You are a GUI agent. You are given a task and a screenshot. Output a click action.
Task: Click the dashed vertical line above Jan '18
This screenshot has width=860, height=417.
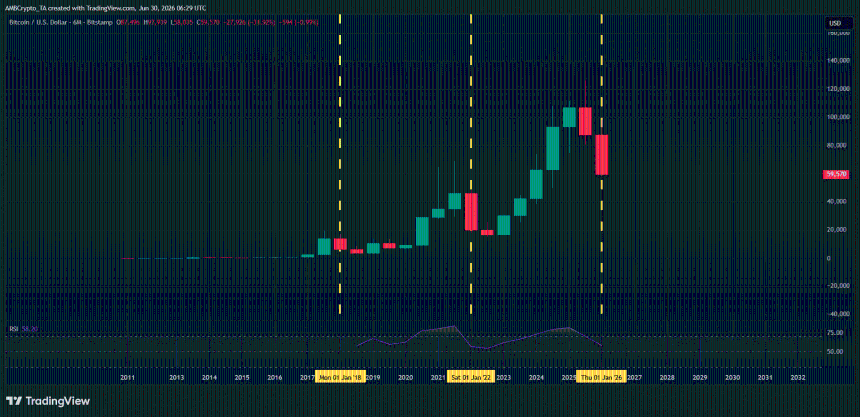tap(340, 165)
